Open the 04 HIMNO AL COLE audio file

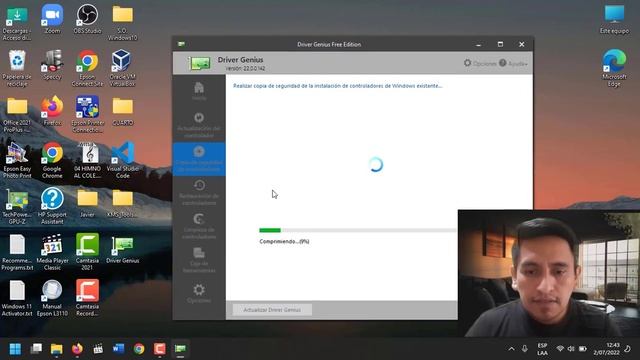(87, 160)
